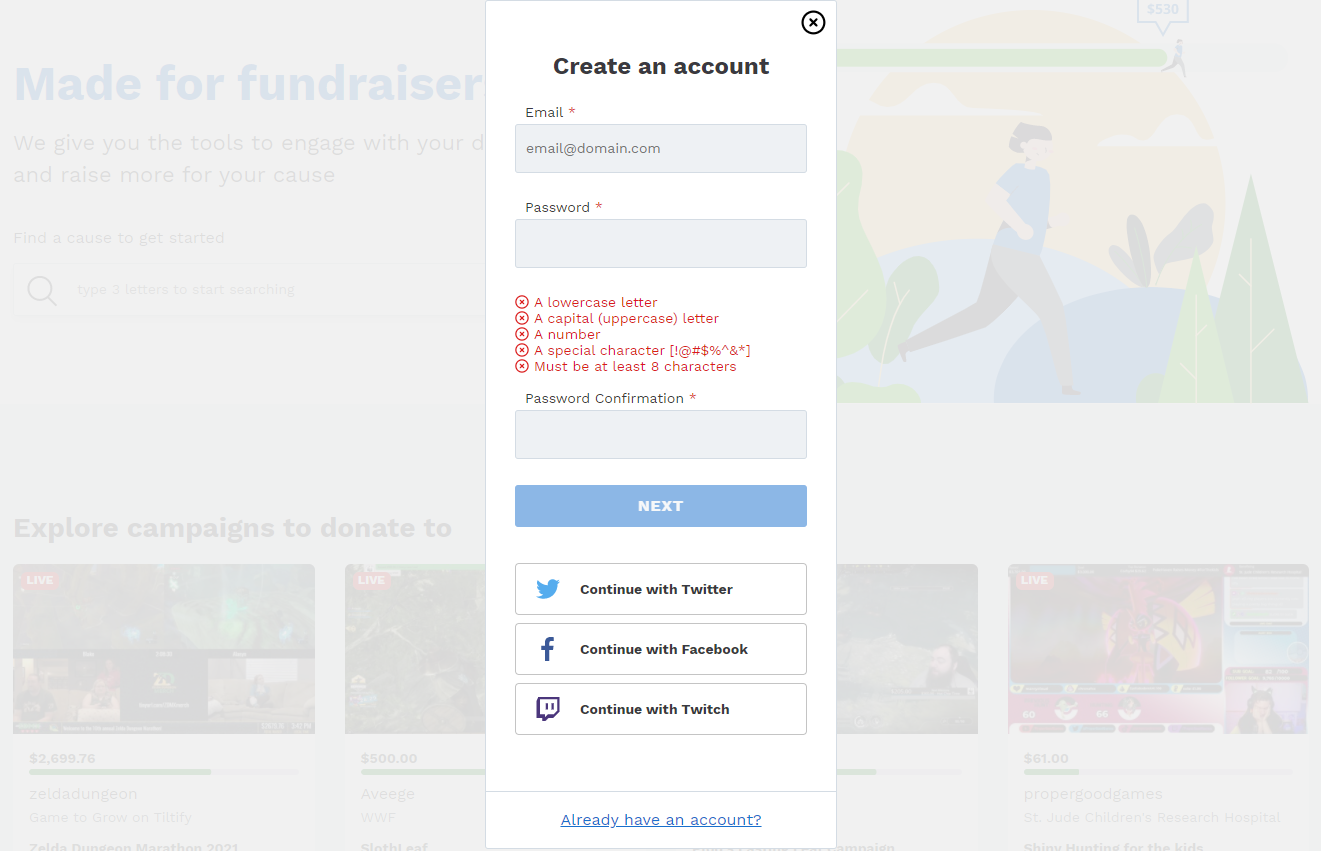Focus the Email input field
1321x851 pixels.
(661, 148)
